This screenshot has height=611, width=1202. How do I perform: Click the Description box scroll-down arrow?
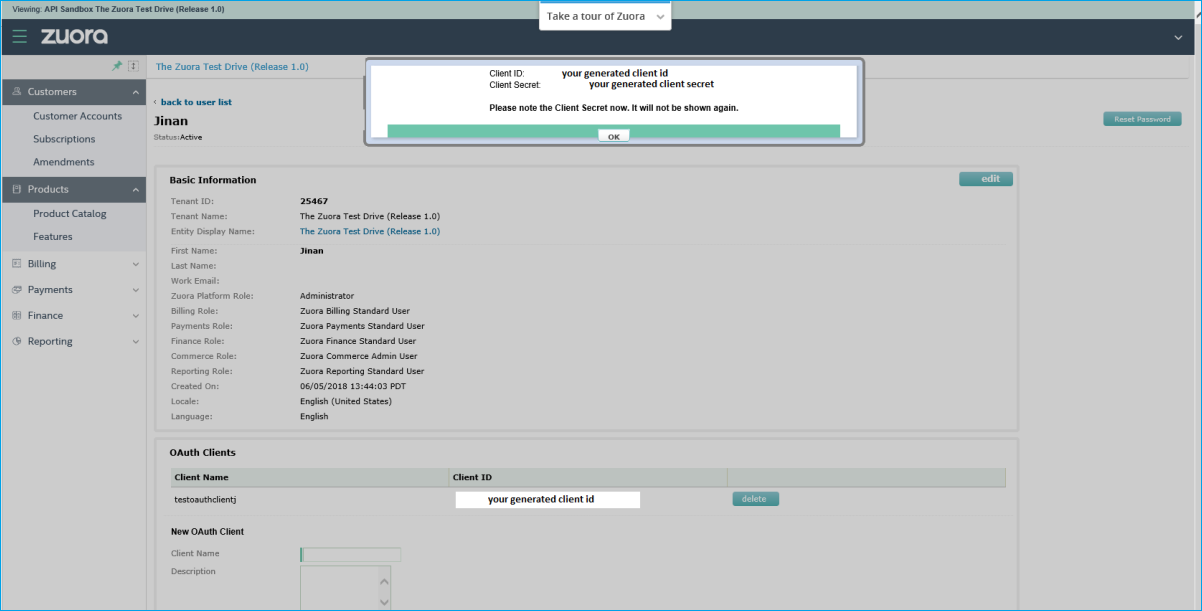pyautogui.click(x=383, y=602)
